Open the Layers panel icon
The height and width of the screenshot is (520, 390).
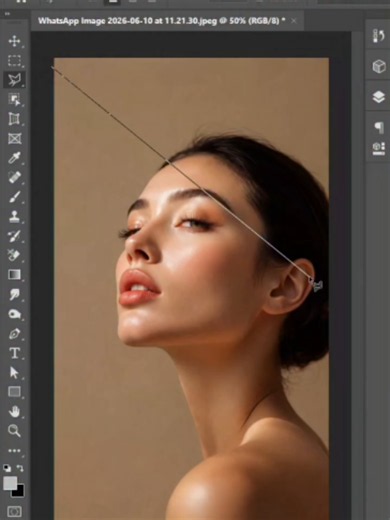coord(379,97)
